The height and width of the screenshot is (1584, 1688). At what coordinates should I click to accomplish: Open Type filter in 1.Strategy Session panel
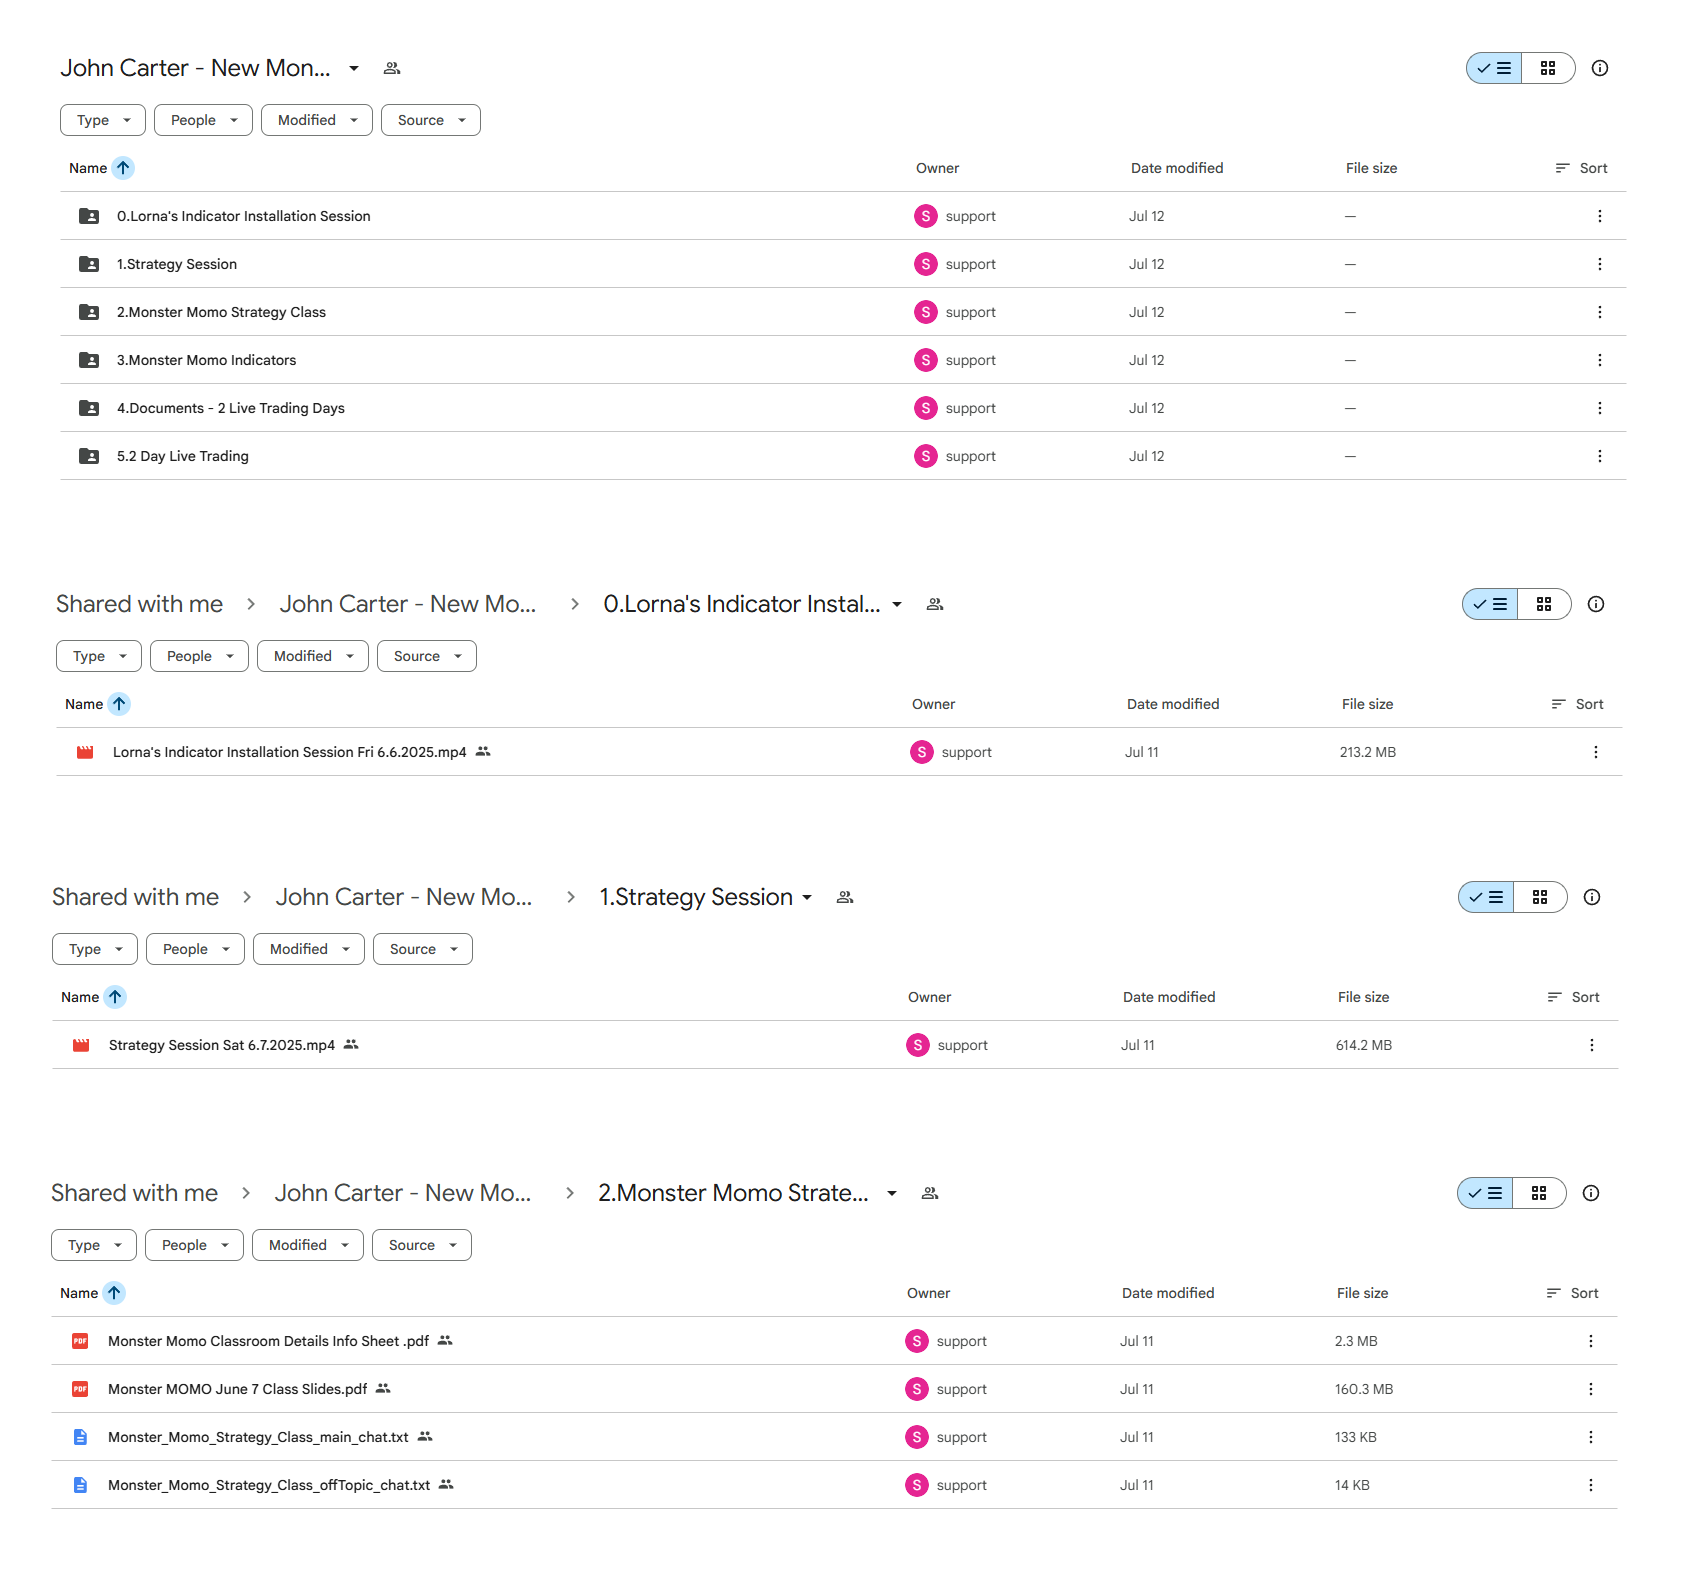coord(95,949)
